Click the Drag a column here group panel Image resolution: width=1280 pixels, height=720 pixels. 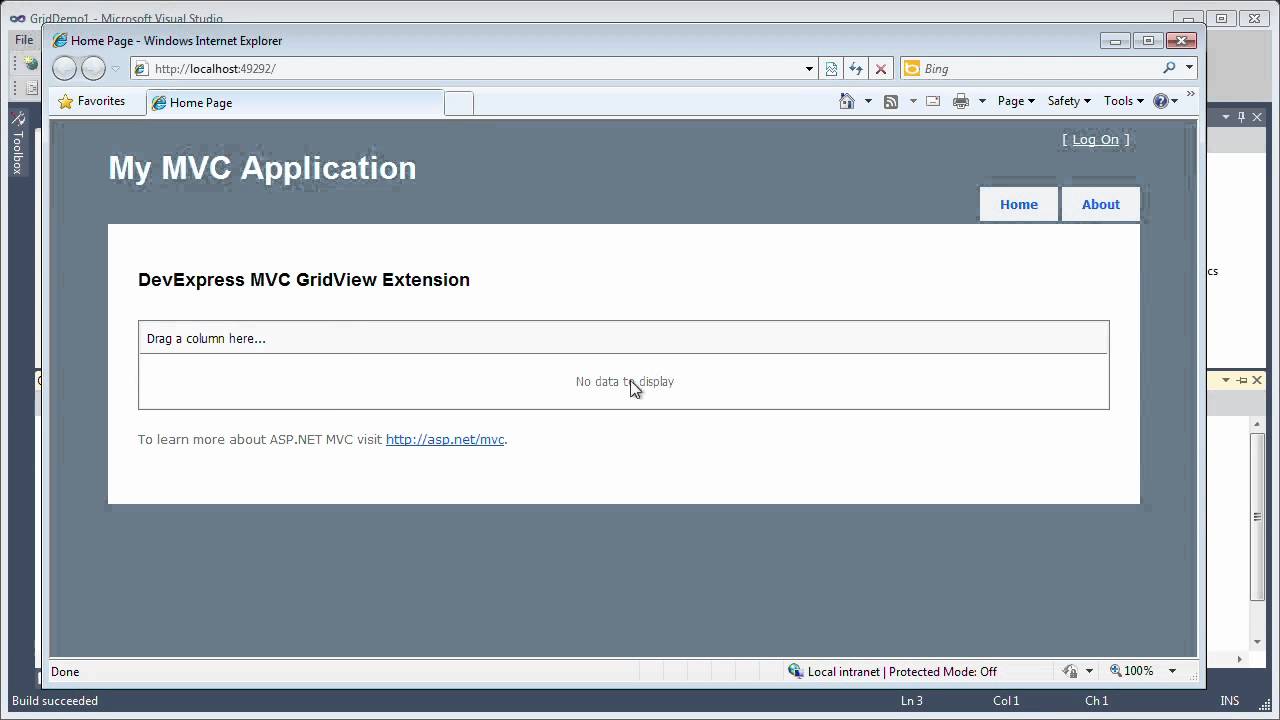click(x=624, y=338)
